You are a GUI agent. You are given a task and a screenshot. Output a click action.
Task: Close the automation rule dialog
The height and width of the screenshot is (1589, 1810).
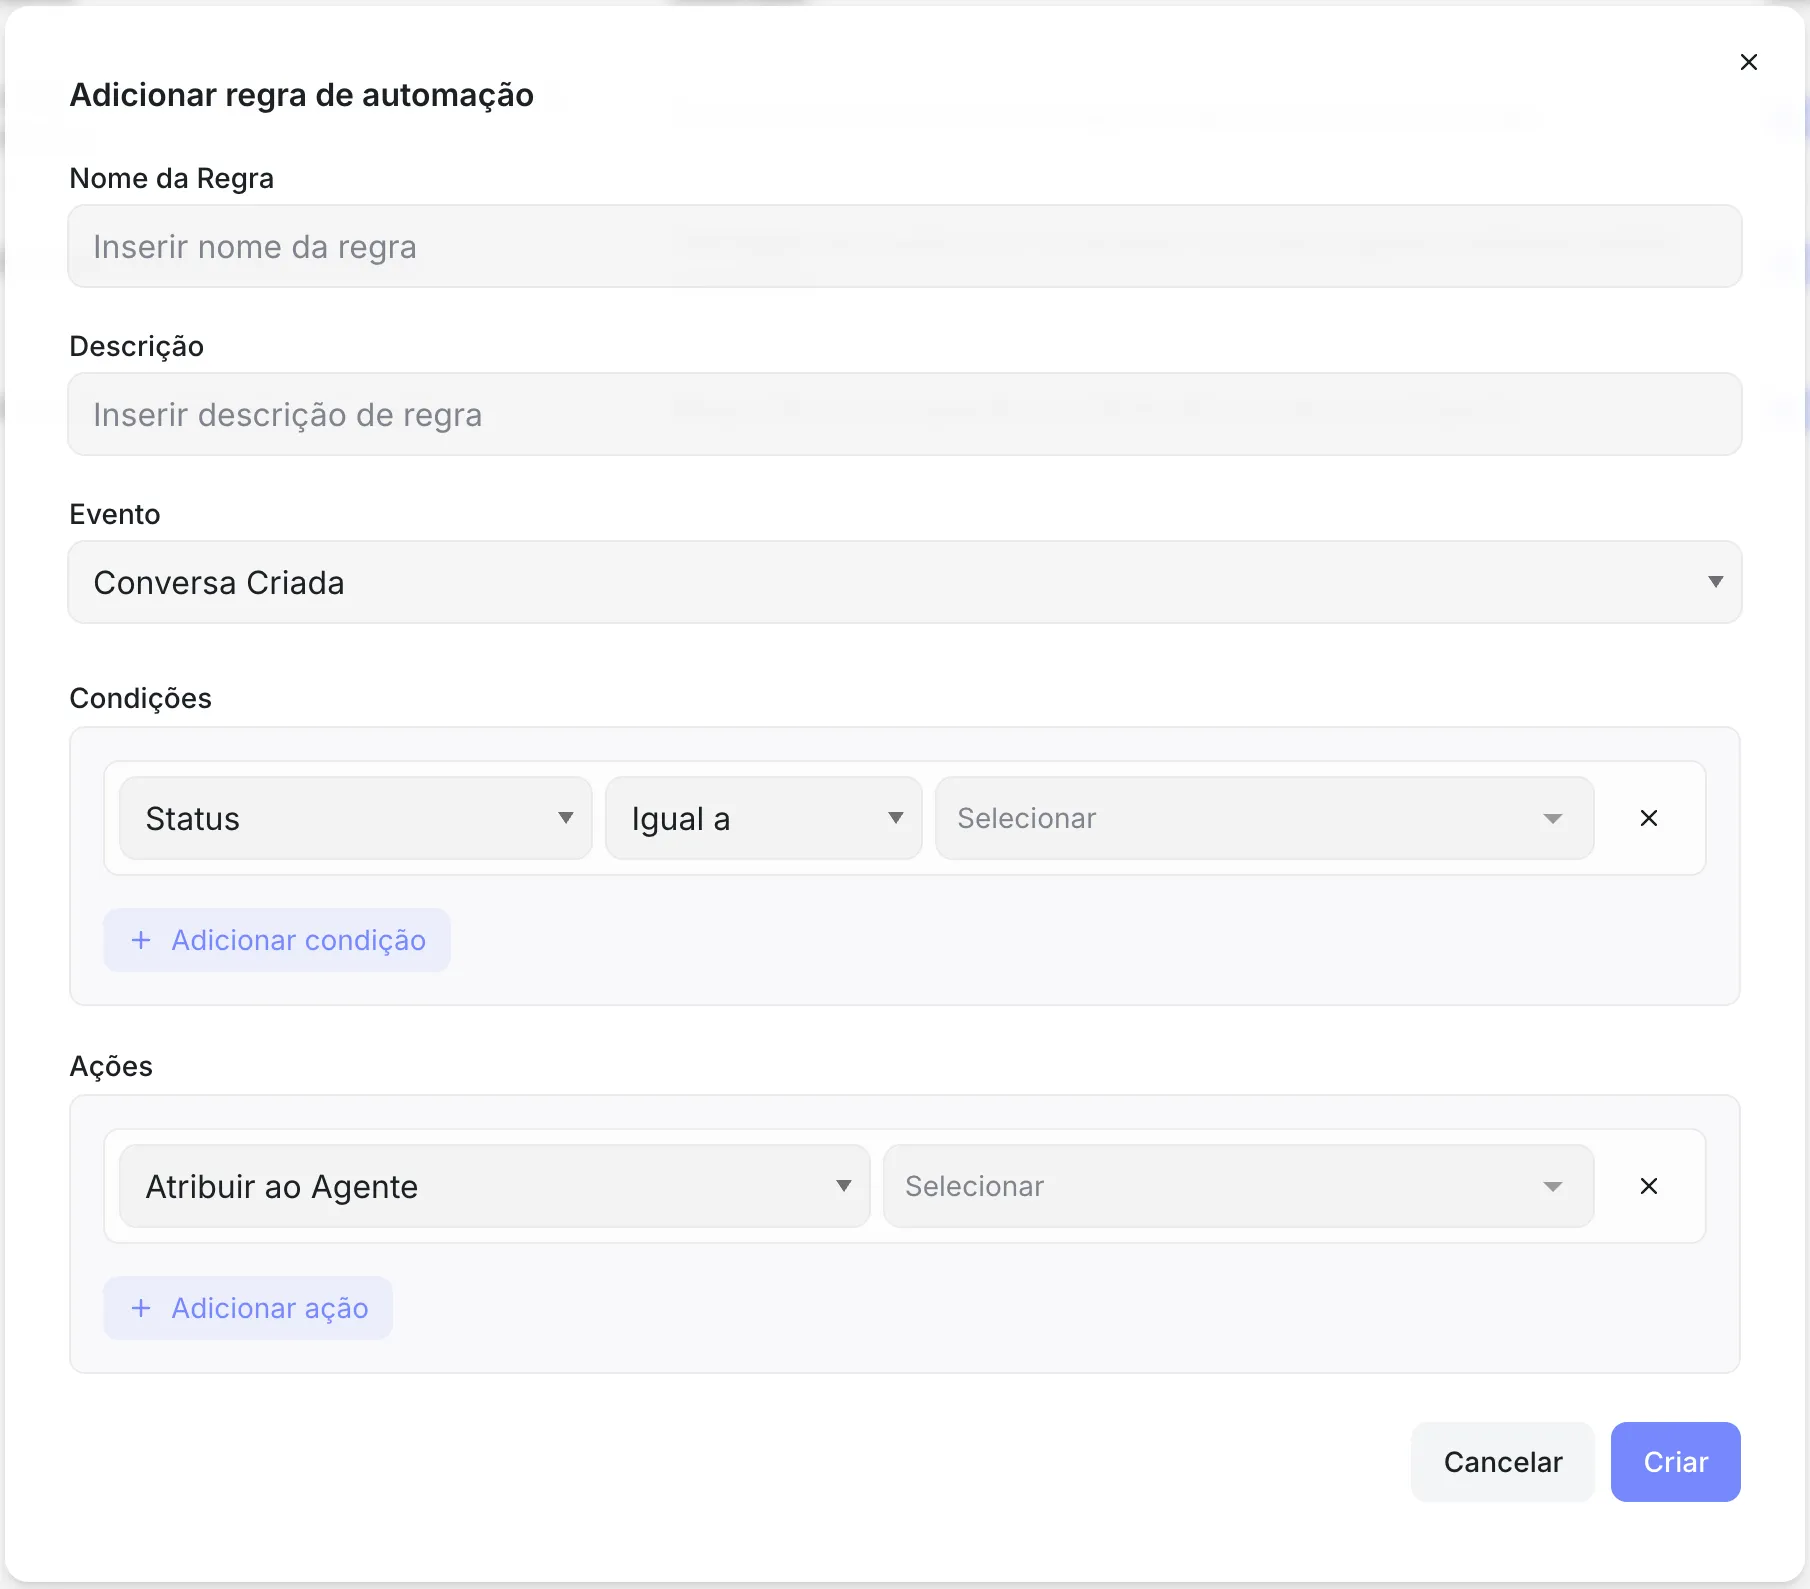point(1748,62)
